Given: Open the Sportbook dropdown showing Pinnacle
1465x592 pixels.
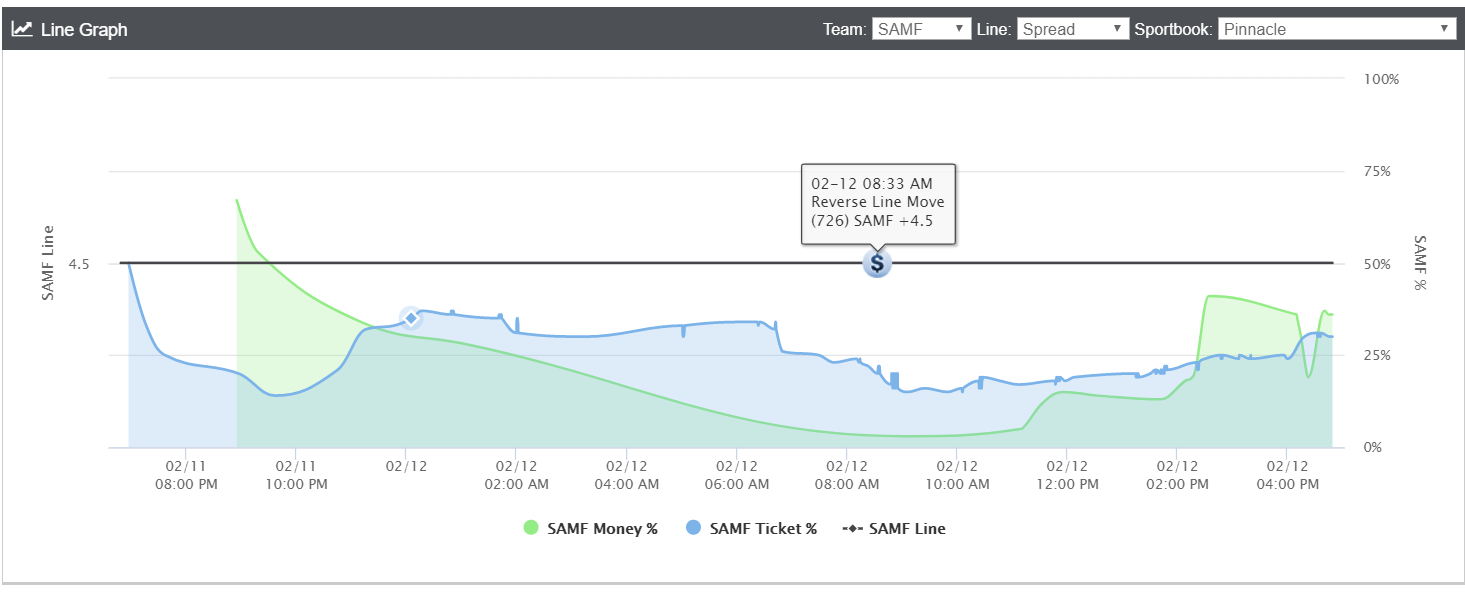Looking at the screenshot, I should (1336, 29).
